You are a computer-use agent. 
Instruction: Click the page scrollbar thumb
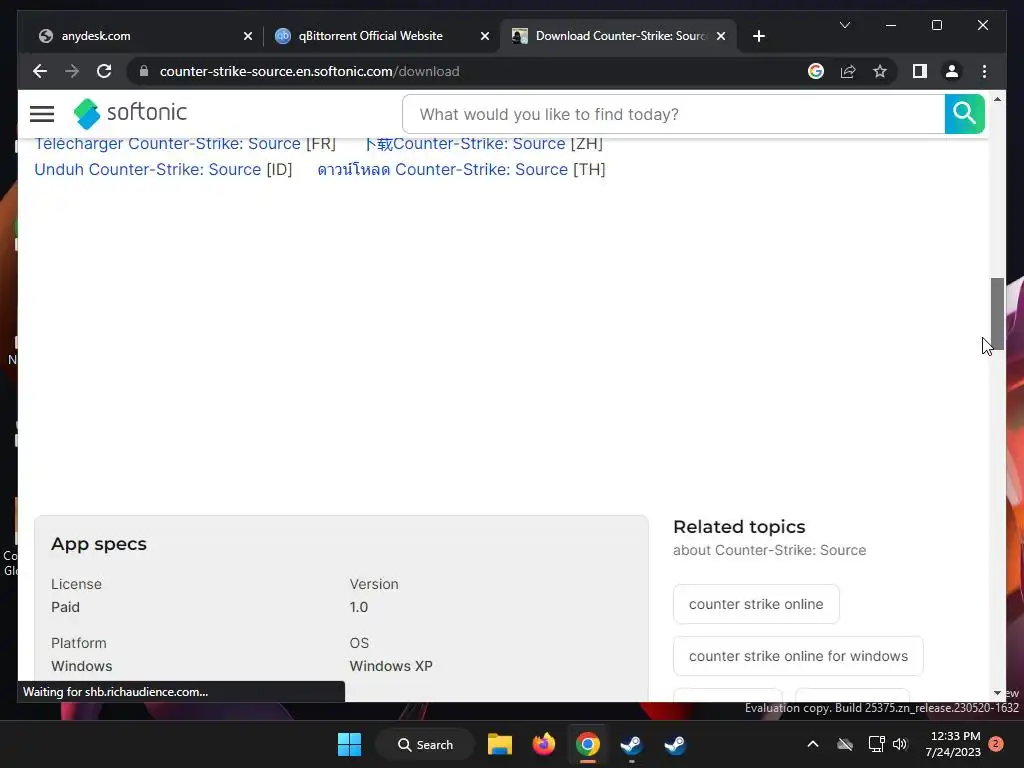997,313
